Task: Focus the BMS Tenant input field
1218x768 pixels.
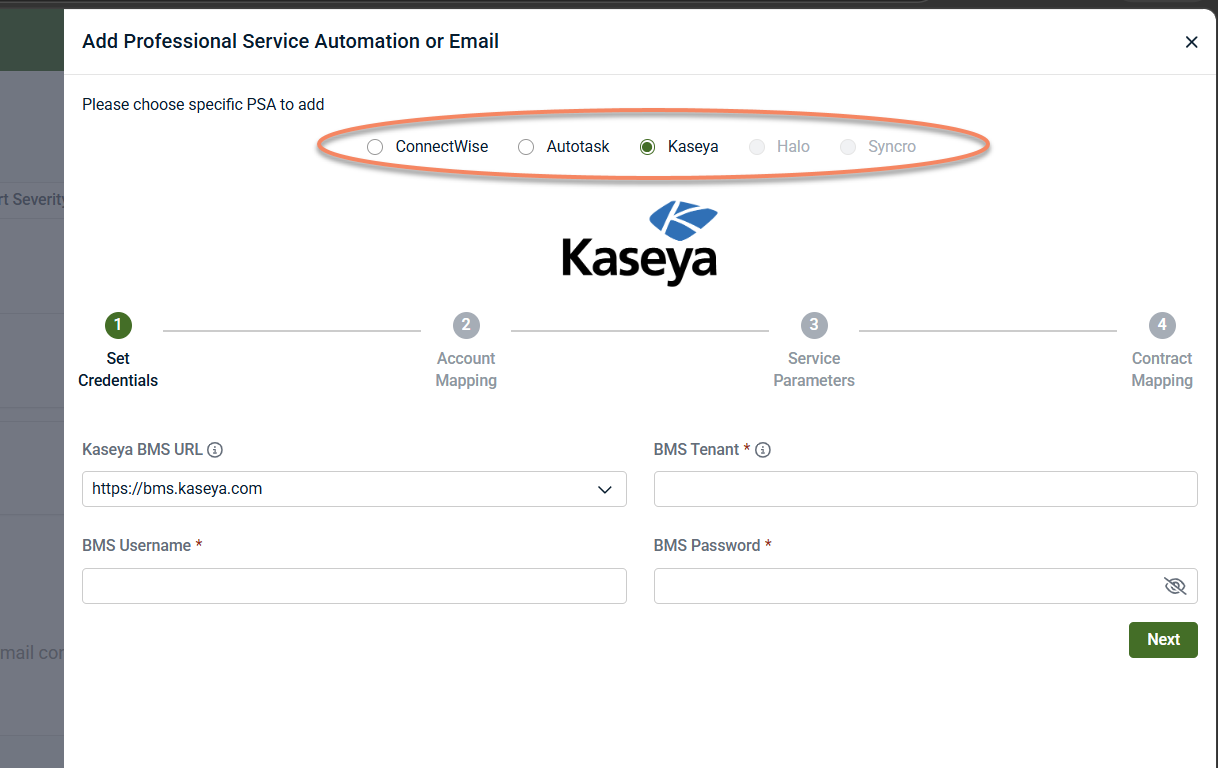Action: tap(926, 489)
